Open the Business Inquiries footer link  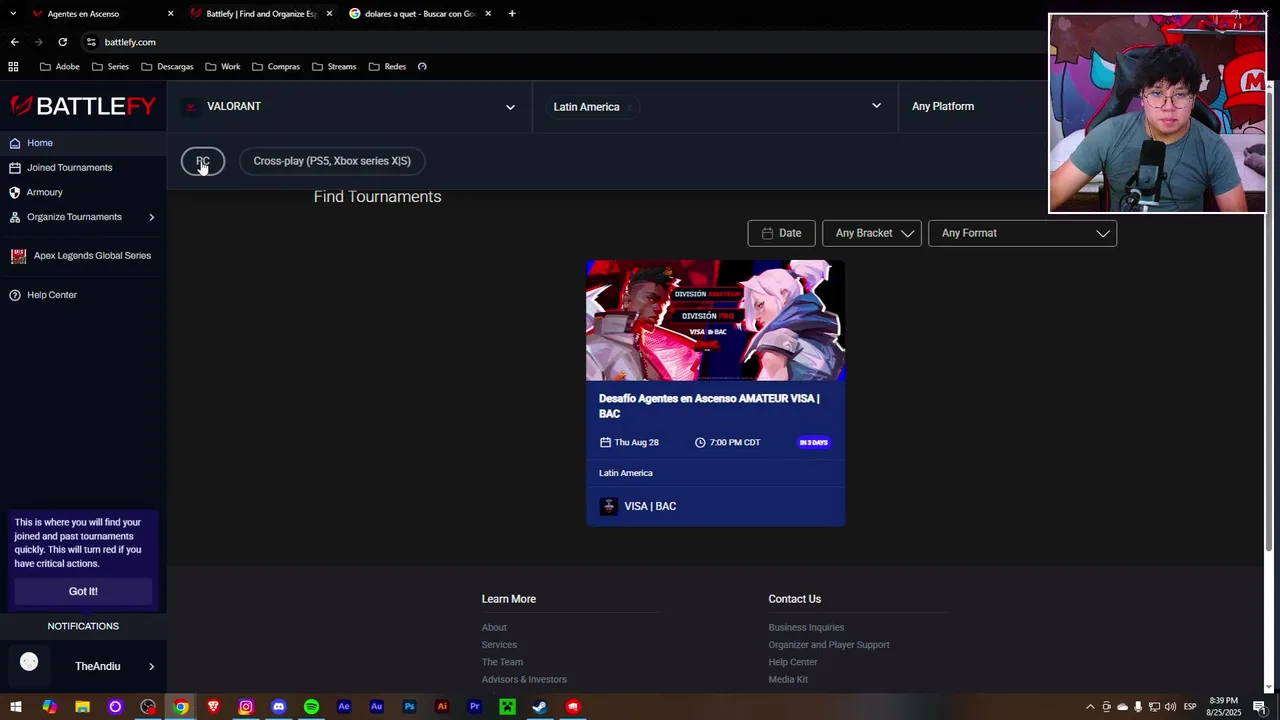point(806,628)
